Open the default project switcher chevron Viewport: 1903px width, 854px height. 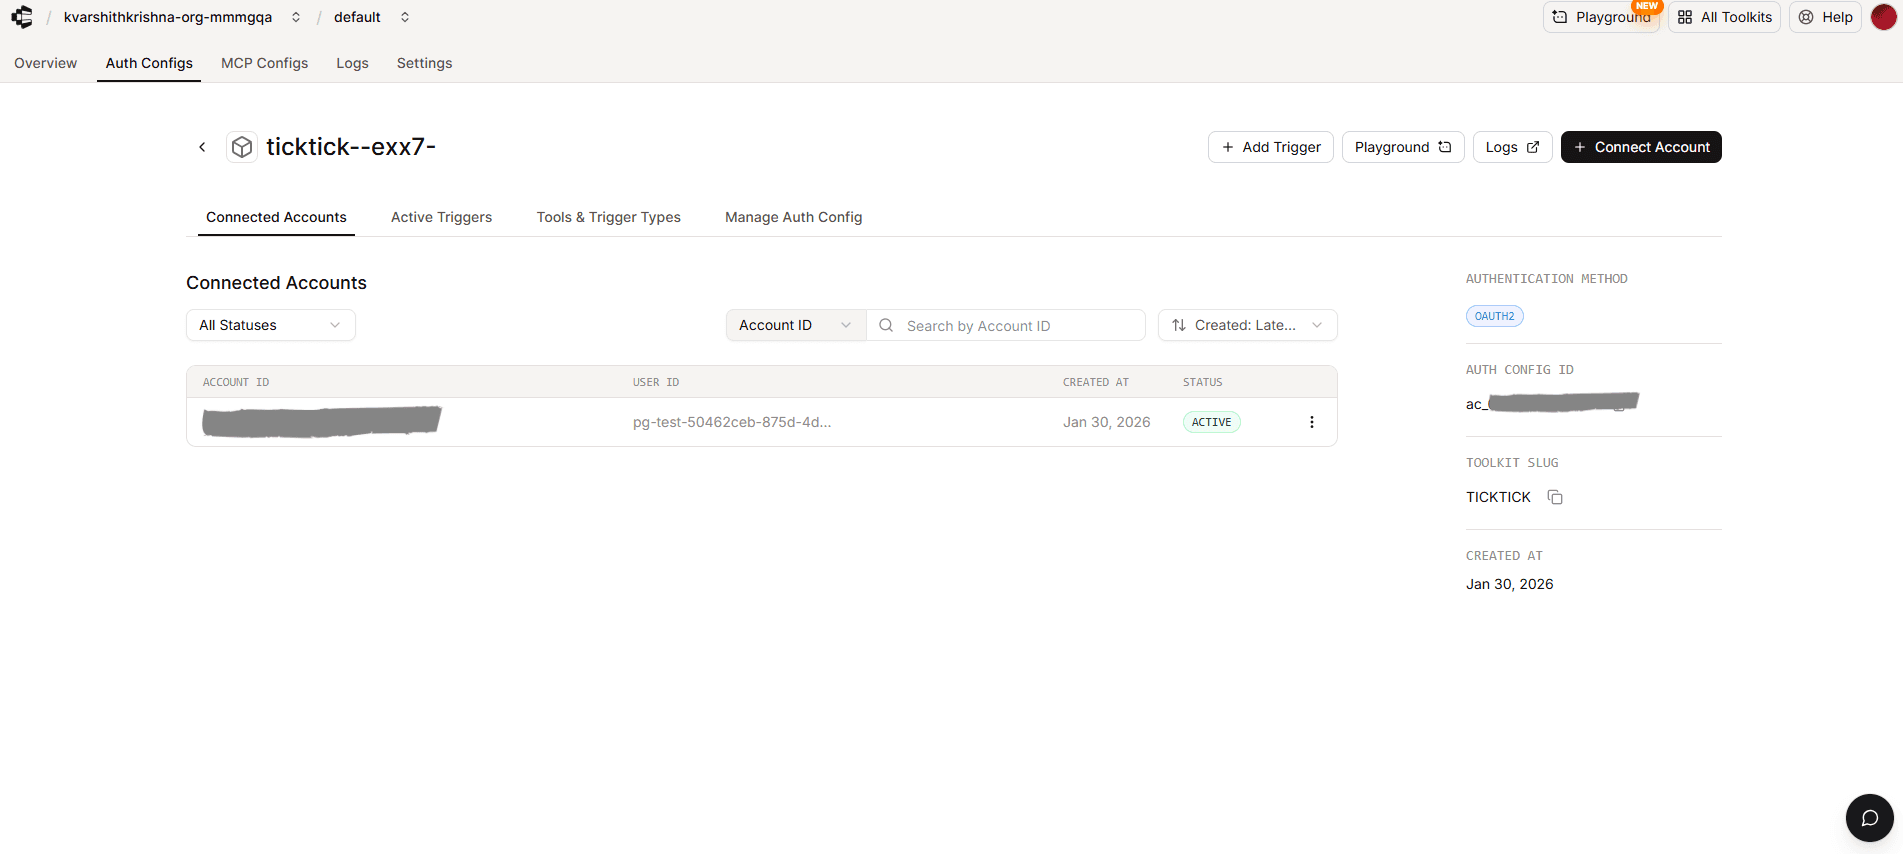[x=405, y=17]
